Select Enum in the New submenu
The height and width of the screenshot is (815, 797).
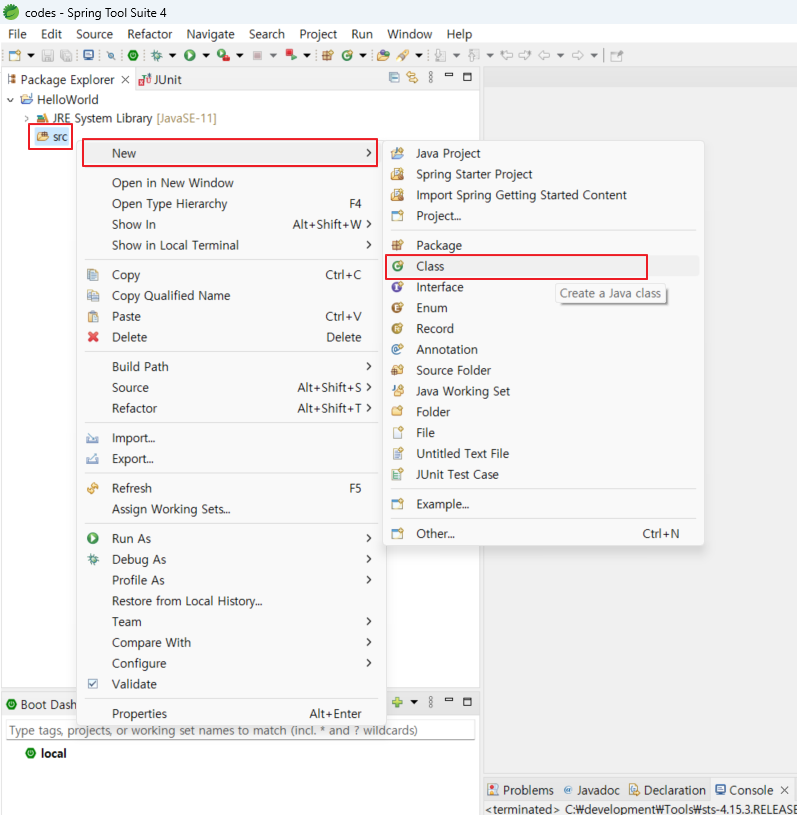(x=543, y=308)
